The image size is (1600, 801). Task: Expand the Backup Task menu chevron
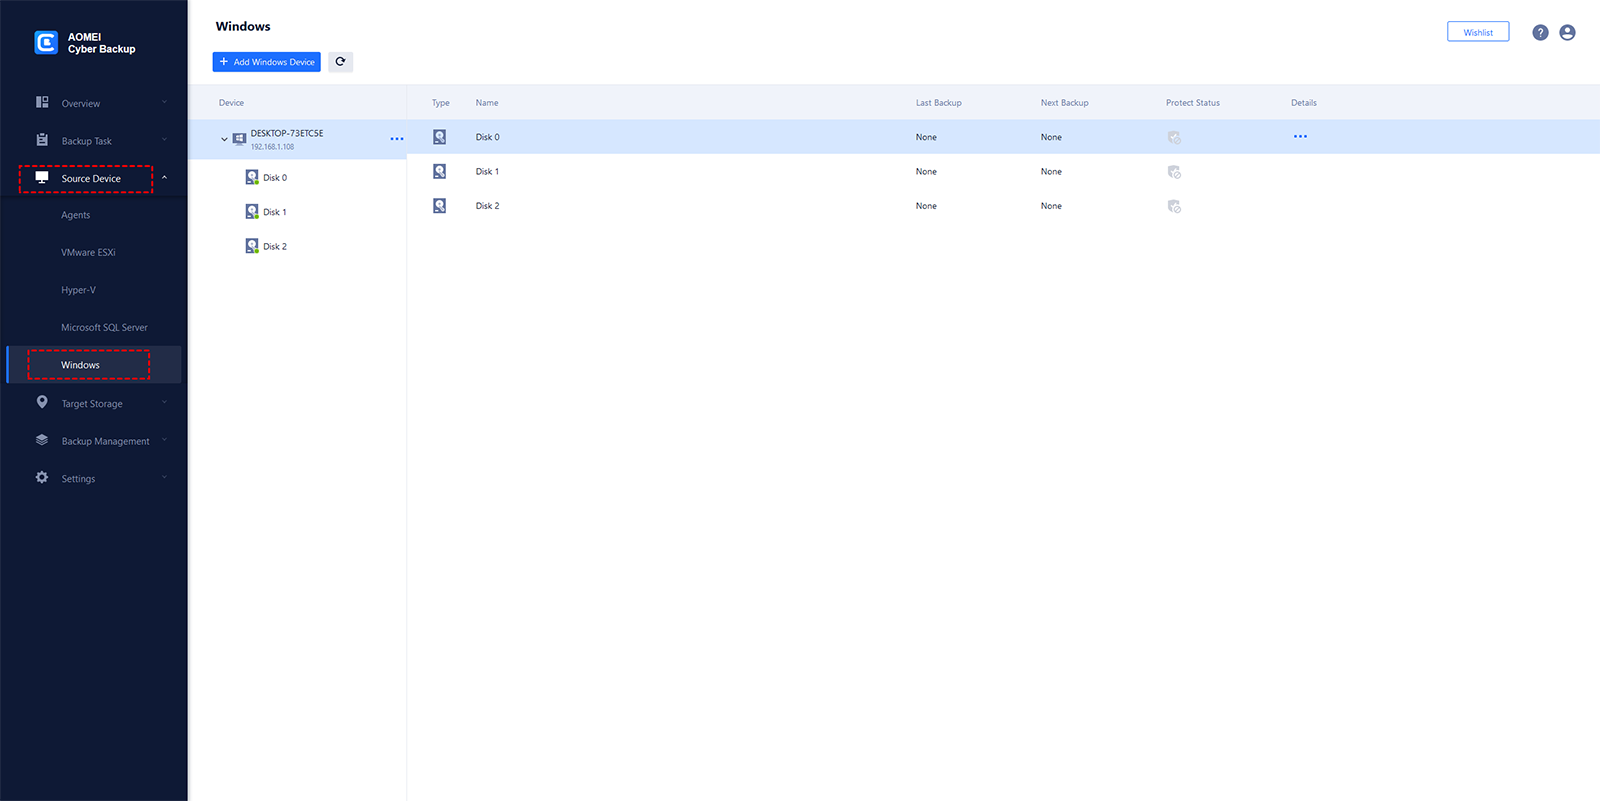tap(164, 140)
